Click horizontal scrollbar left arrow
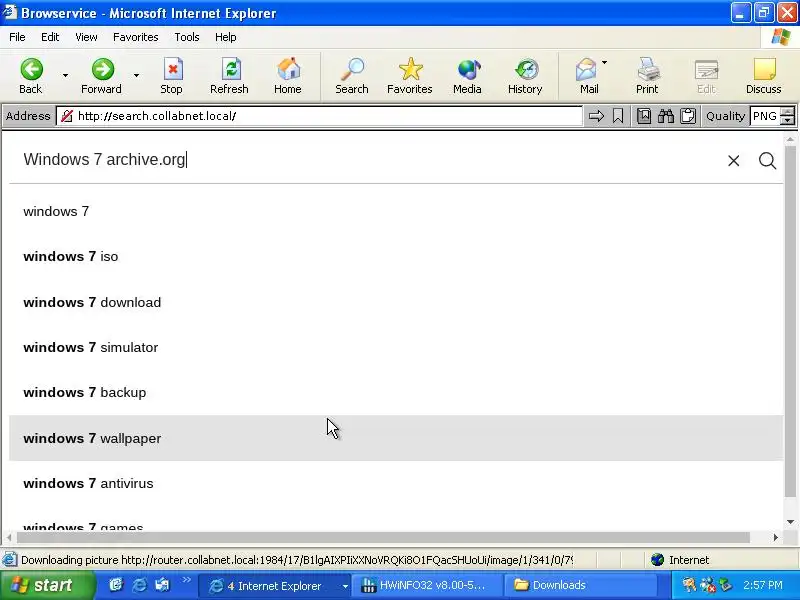This screenshot has height=600, width=800. 8,537
